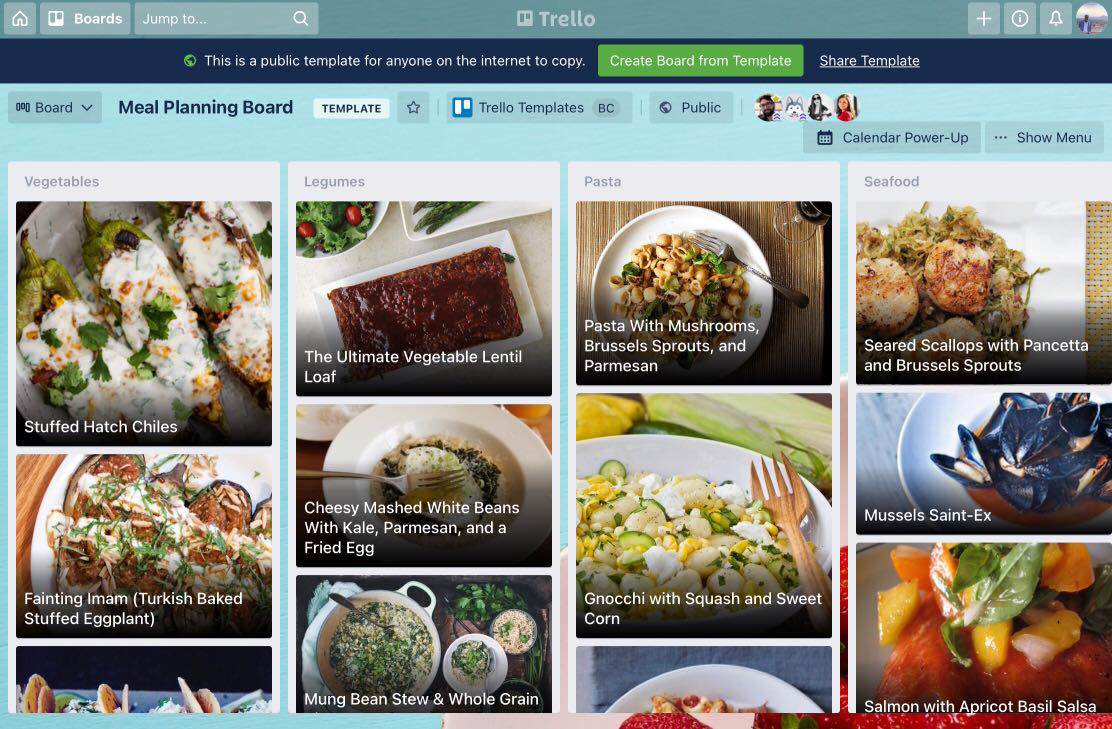
Task: Star the Meal Planning Board
Action: point(413,108)
